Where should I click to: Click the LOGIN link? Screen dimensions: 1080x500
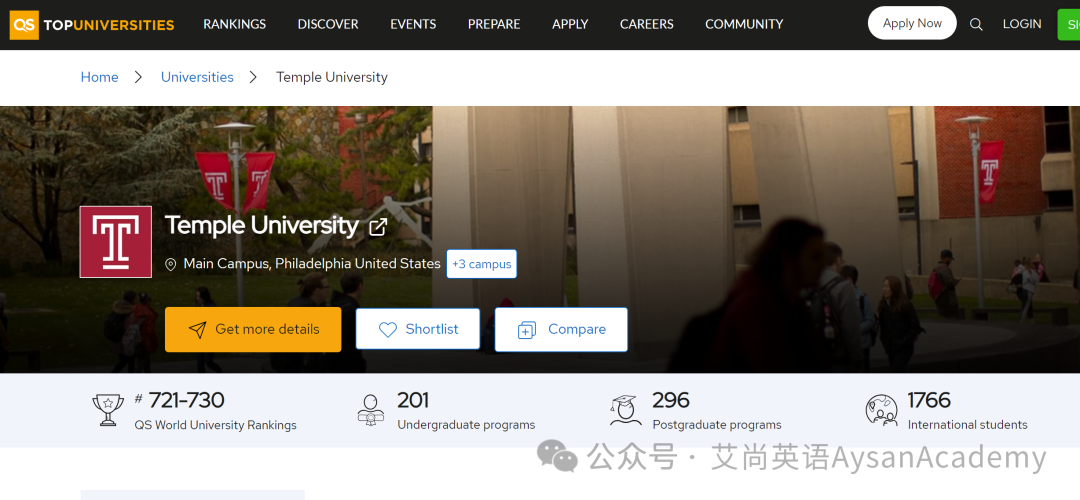(x=1022, y=24)
